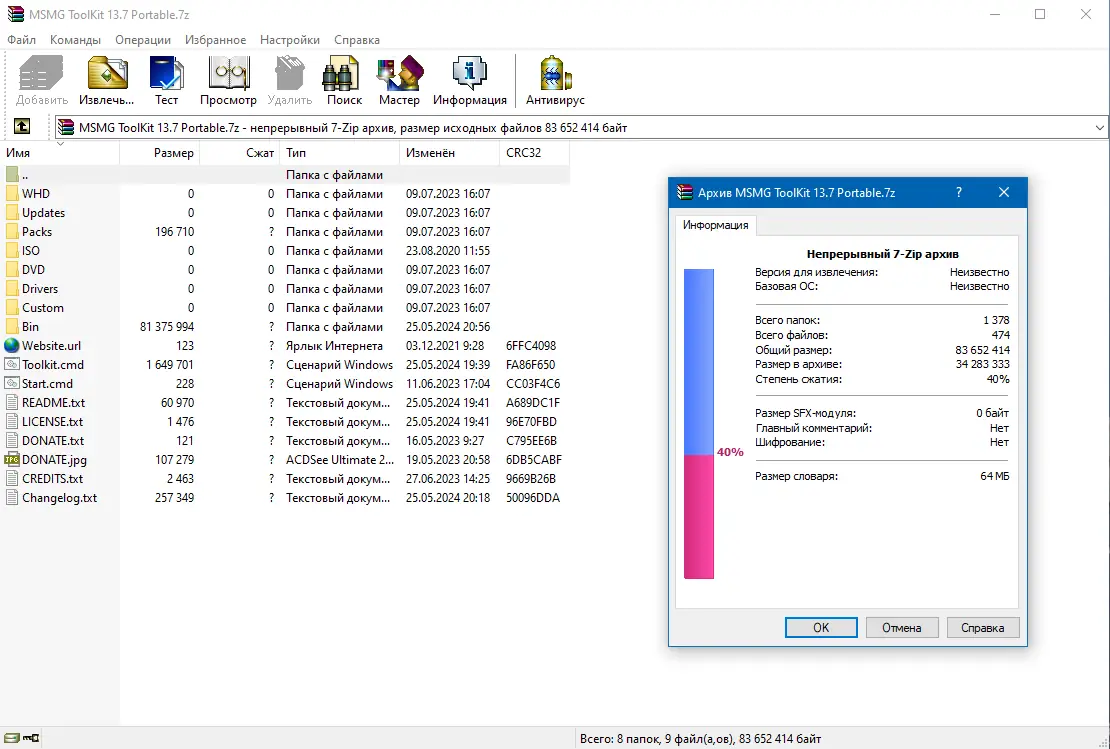The width and height of the screenshot is (1110, 749).
Task: Click Отмена in the dialog
Action: (902, 627)
